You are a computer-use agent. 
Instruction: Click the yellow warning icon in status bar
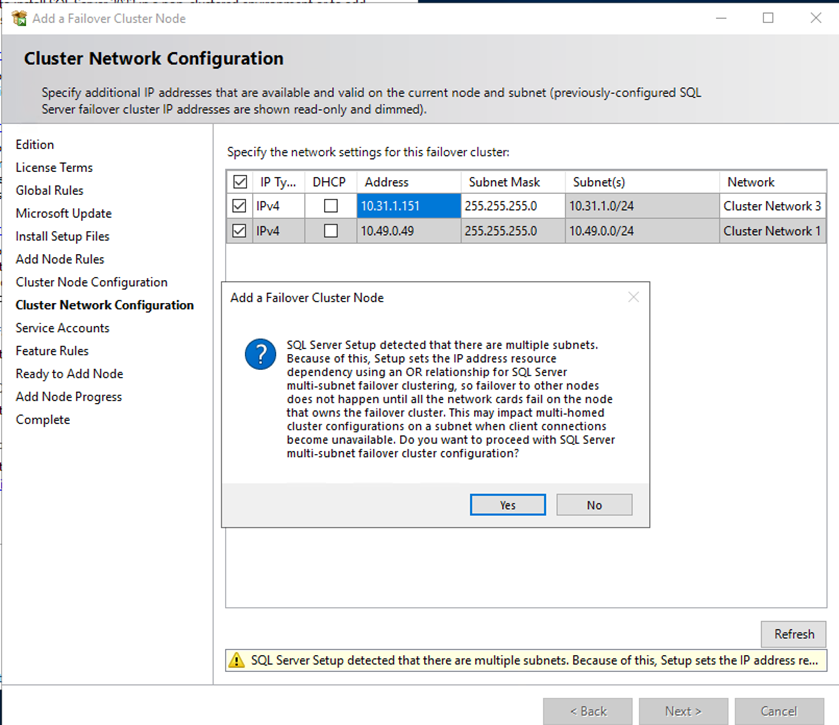pyautogui.click(x=237, y=660)
